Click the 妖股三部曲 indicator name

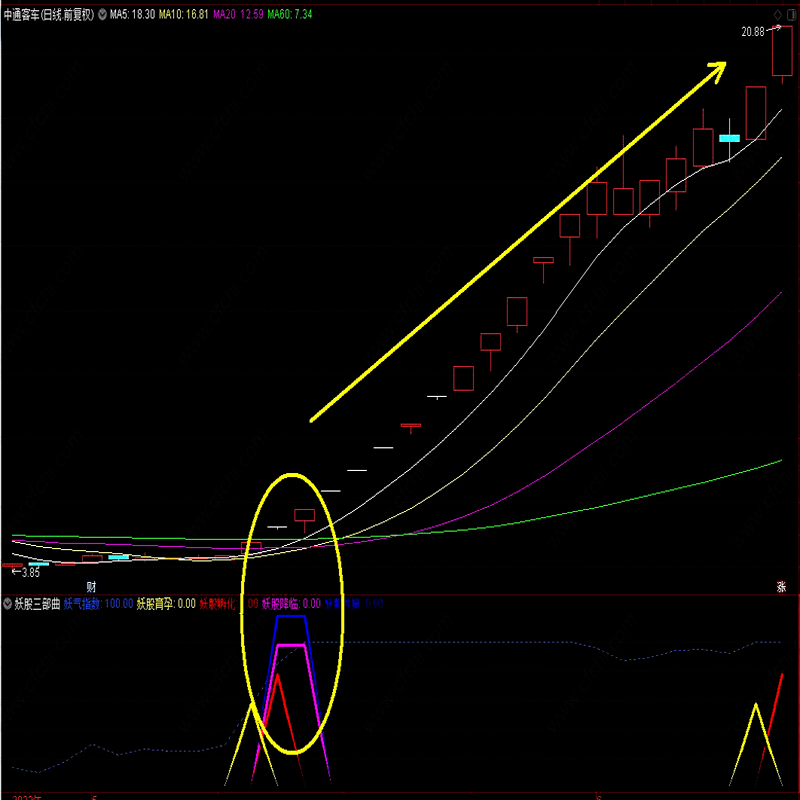coord(38,604)
